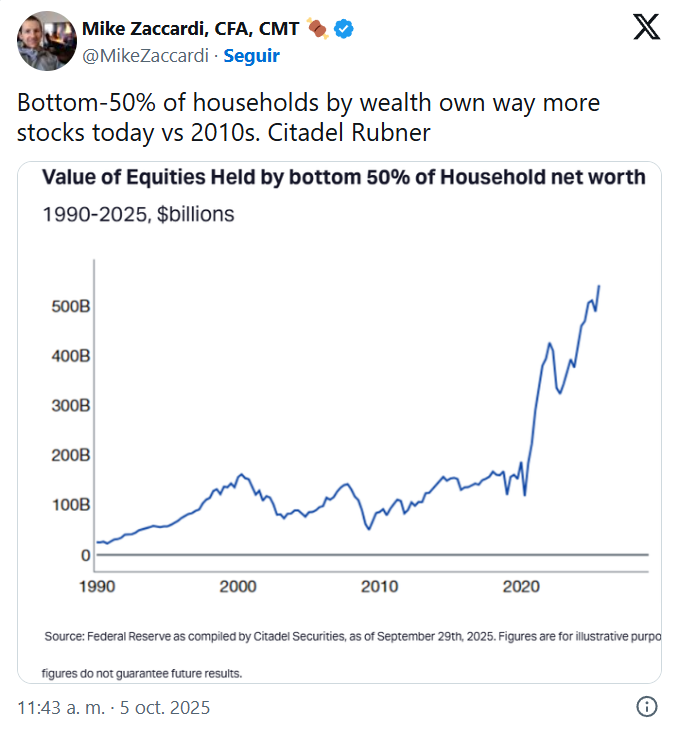Open the author name Mike Zaccardi, CFA, CMT
This screenshot has width=675, height=731.
tap(190, 28)
